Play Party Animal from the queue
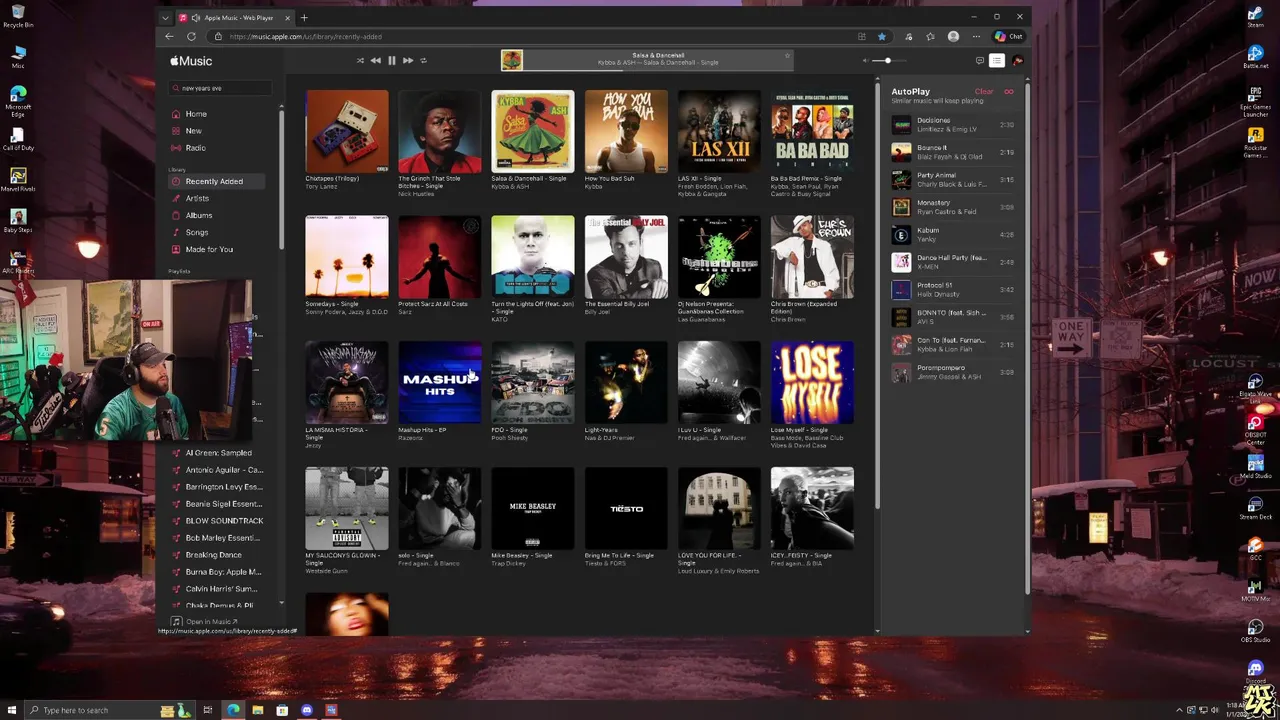This screenshot has width=1280, height=720. pos(953,180)
